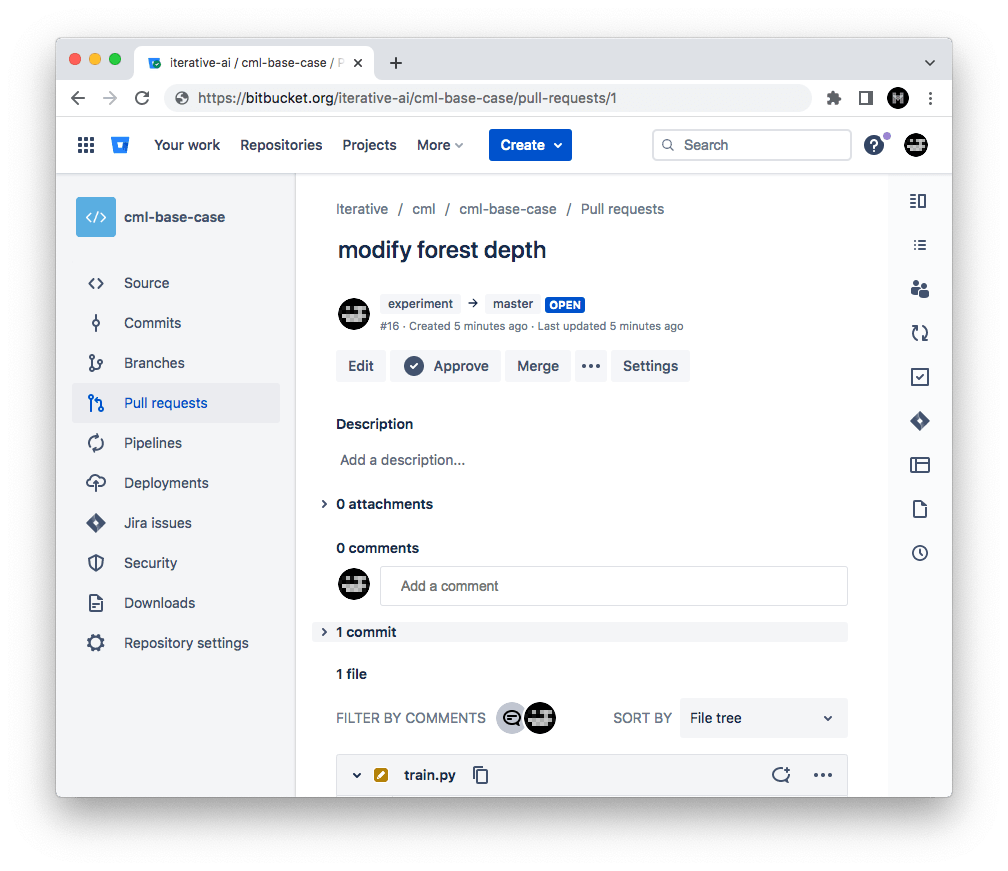
Task: Open the Sort by File tree dropdown
Action: pyautogui.click(x=763, y=718)
